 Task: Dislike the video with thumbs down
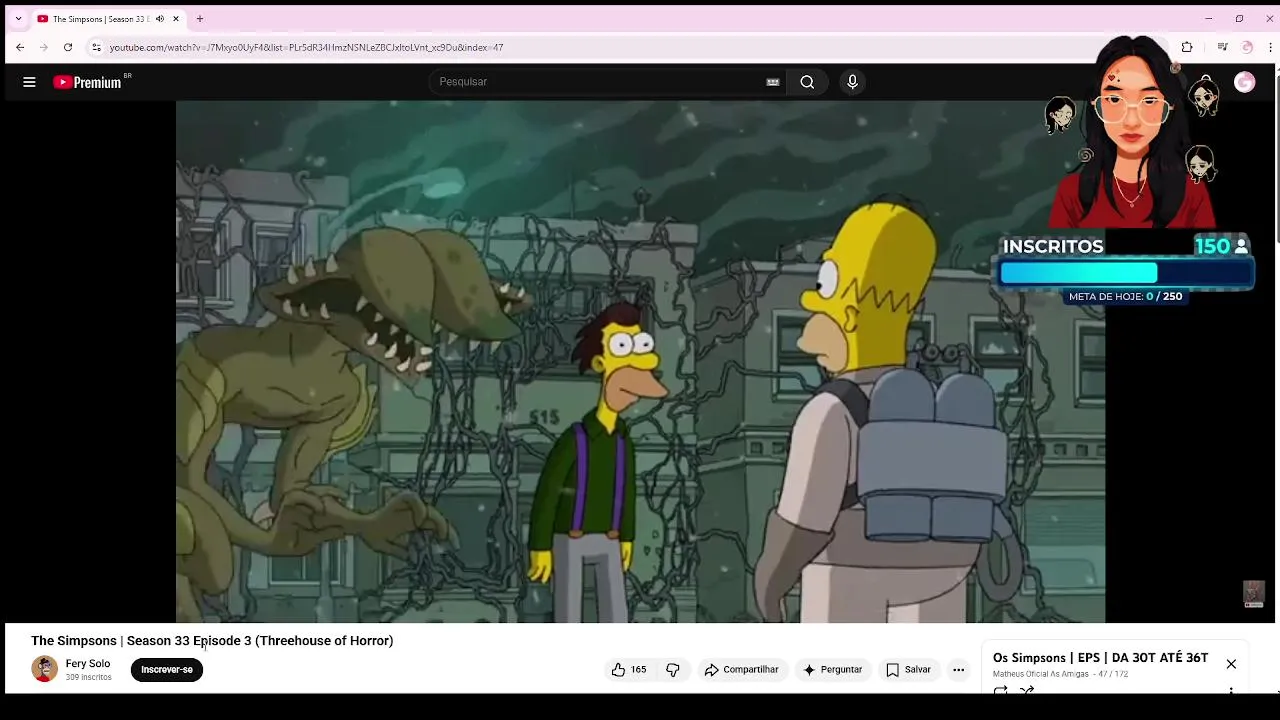pyautogui.click(x=673, y=670)
